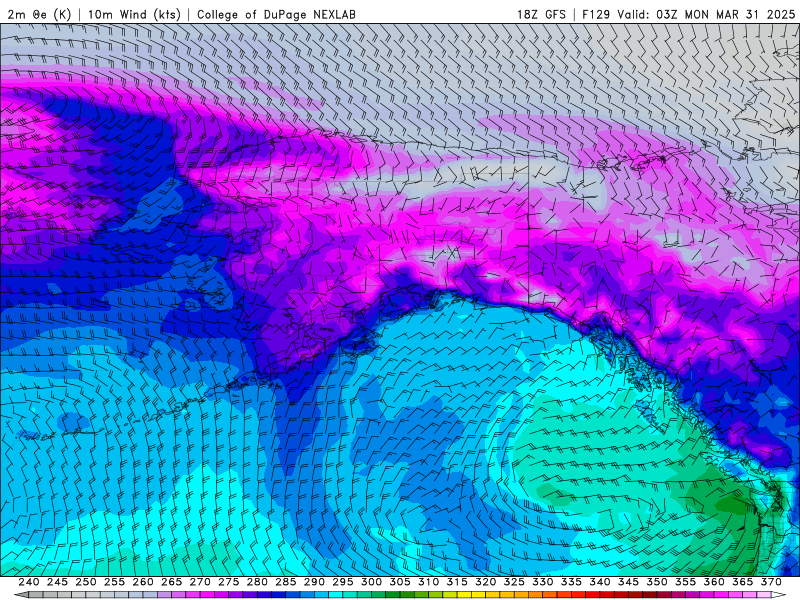
Task: Click the 270 scale label
Action: (x=200, y=582)
